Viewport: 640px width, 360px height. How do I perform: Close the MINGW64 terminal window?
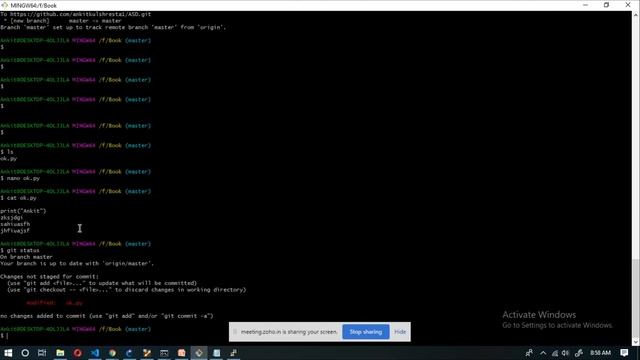click(x=628, y=5)
